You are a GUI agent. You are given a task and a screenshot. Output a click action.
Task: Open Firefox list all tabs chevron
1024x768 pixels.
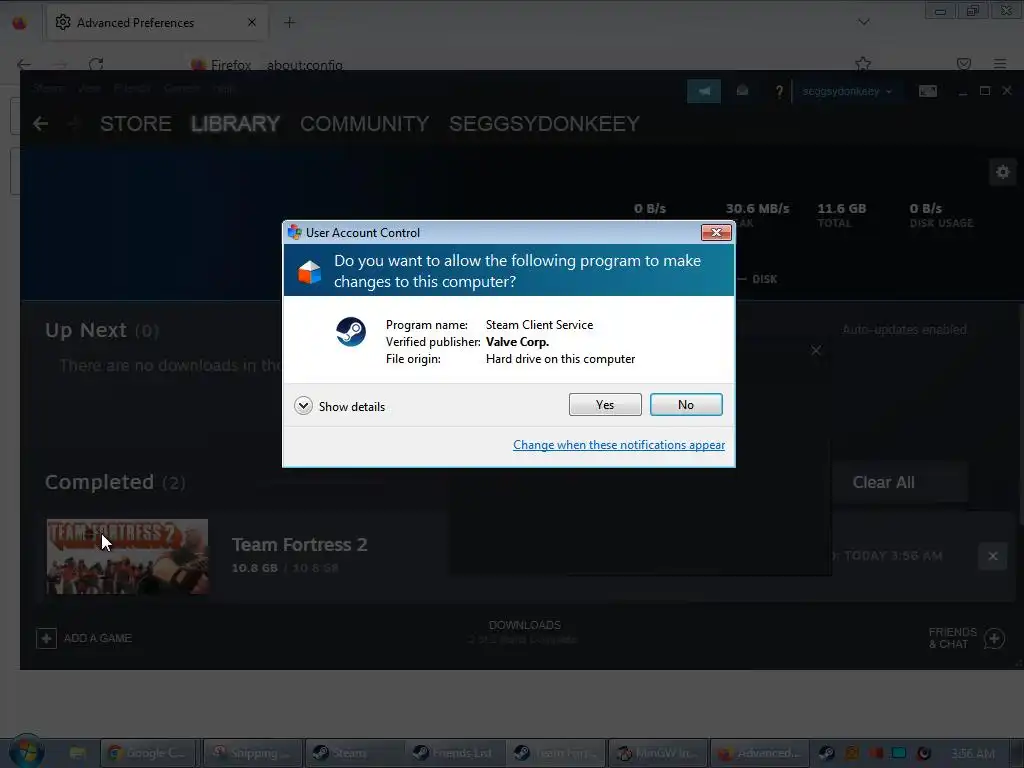coord(863,22)
